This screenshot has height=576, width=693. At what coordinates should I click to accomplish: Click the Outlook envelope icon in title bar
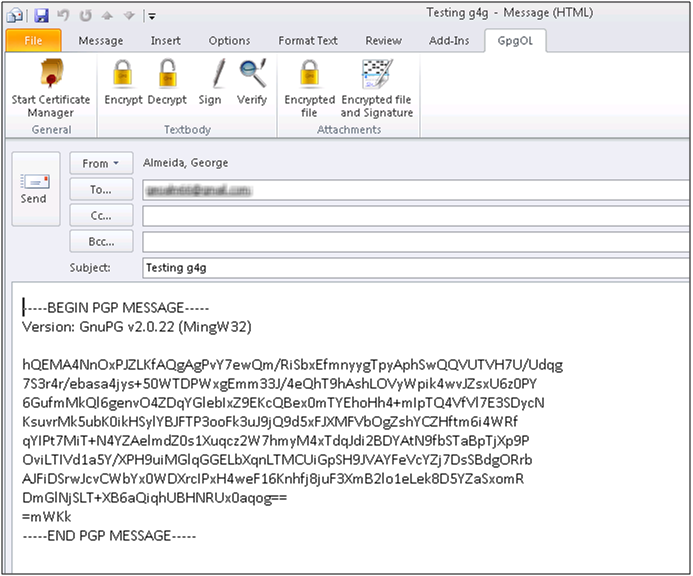tap(15, 16)
